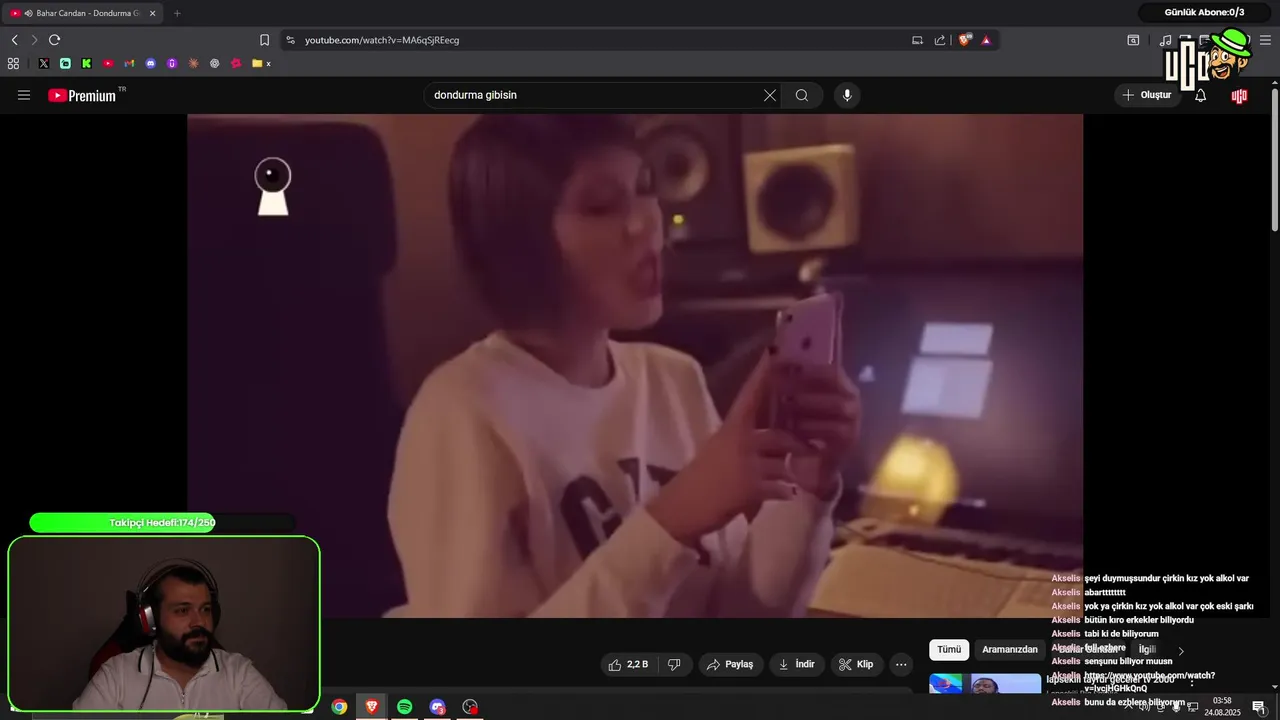Screen dimensions: 1280x720
Task: Open the Discord bookmark
Action: point(151,63)
